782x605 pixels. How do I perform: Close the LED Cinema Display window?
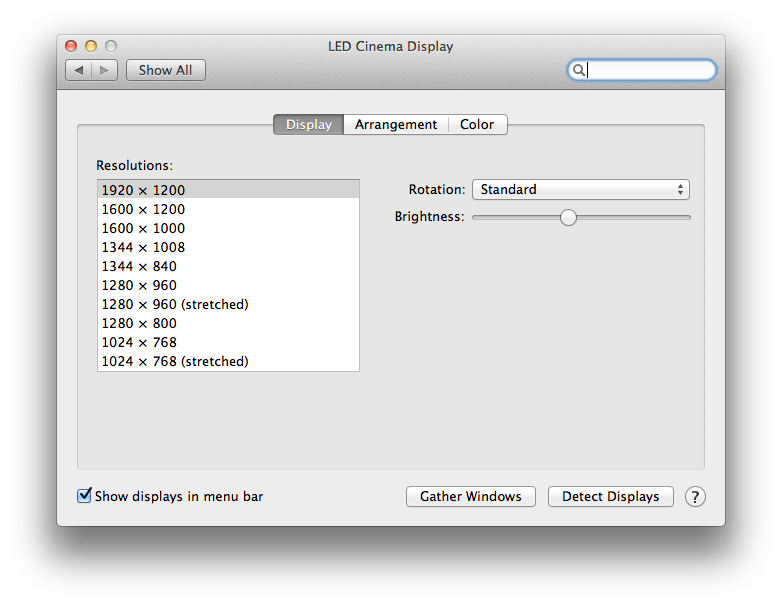coord(71,46)
